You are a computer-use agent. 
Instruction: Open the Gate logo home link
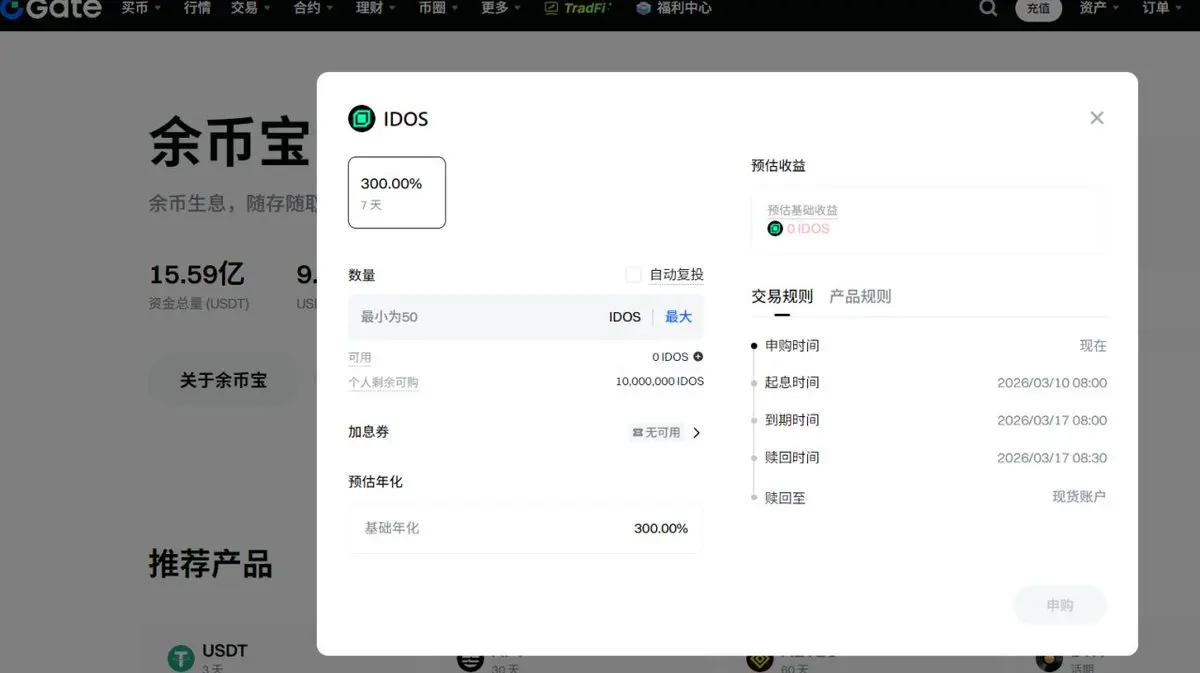pos(50,9)
